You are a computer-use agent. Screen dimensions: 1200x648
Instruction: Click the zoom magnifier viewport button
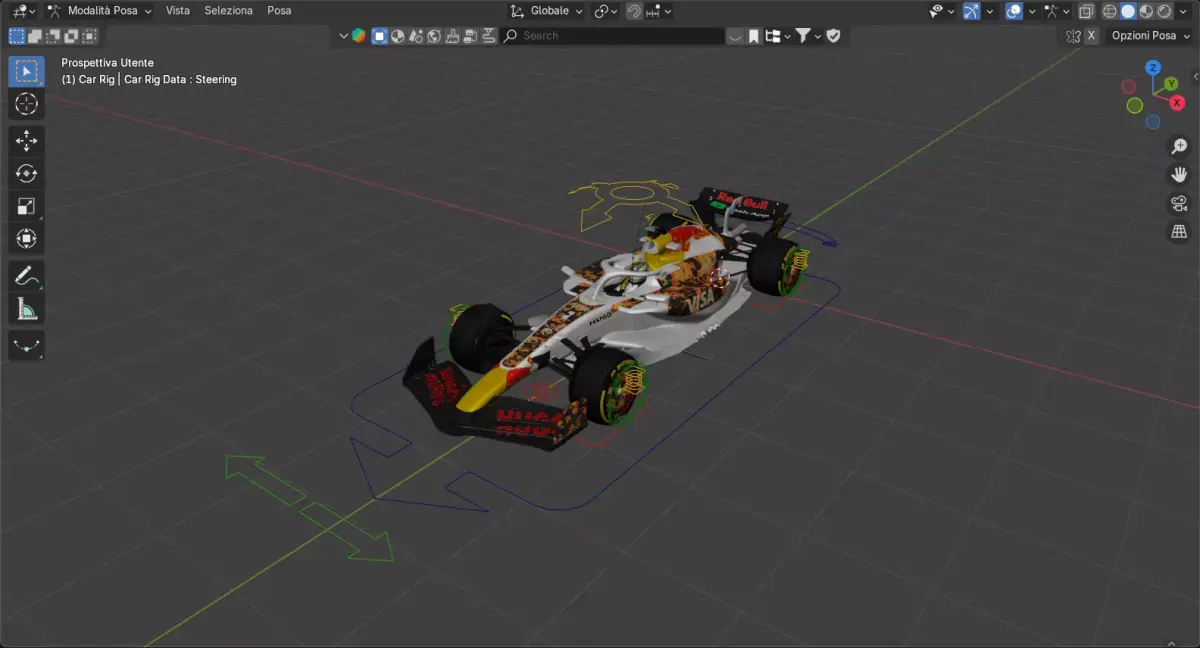(x=1179, y=146)
